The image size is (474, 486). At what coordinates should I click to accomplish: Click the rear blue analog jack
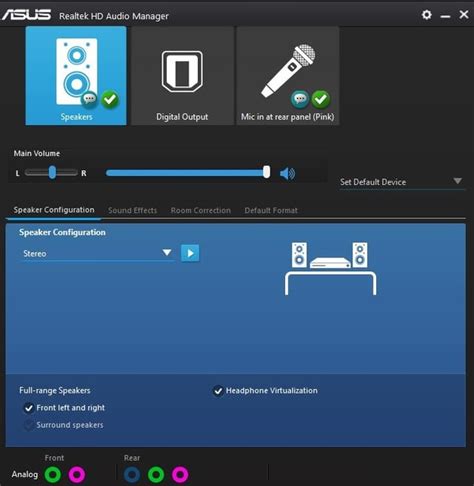pyautogui.click(x=132, y=474)
